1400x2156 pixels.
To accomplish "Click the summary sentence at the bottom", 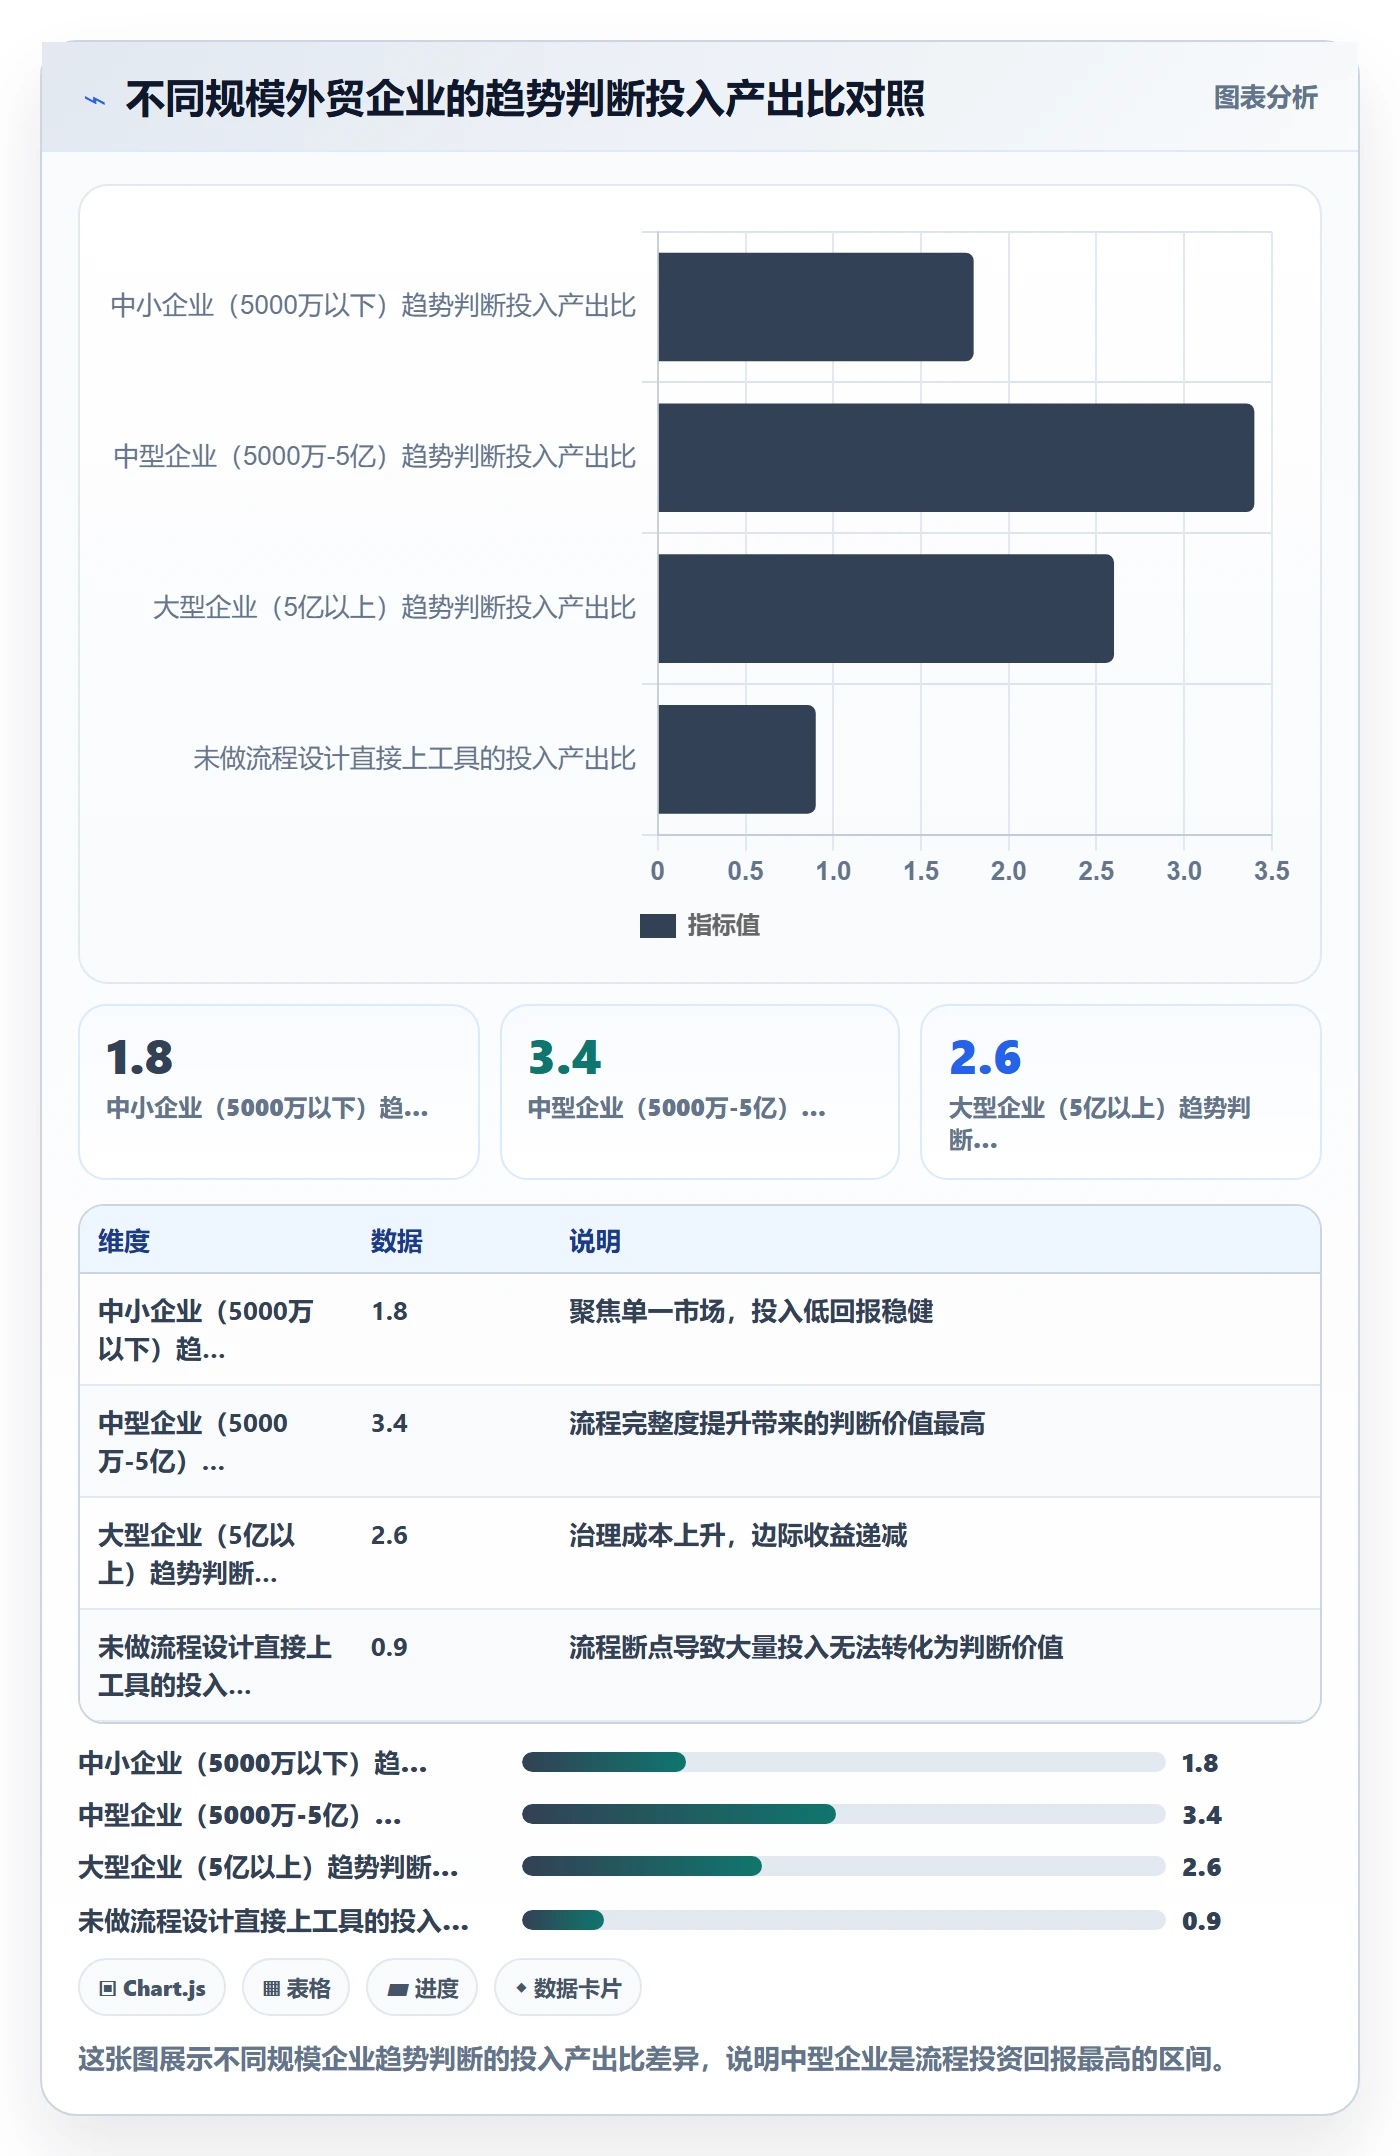I will [654, 2059].
